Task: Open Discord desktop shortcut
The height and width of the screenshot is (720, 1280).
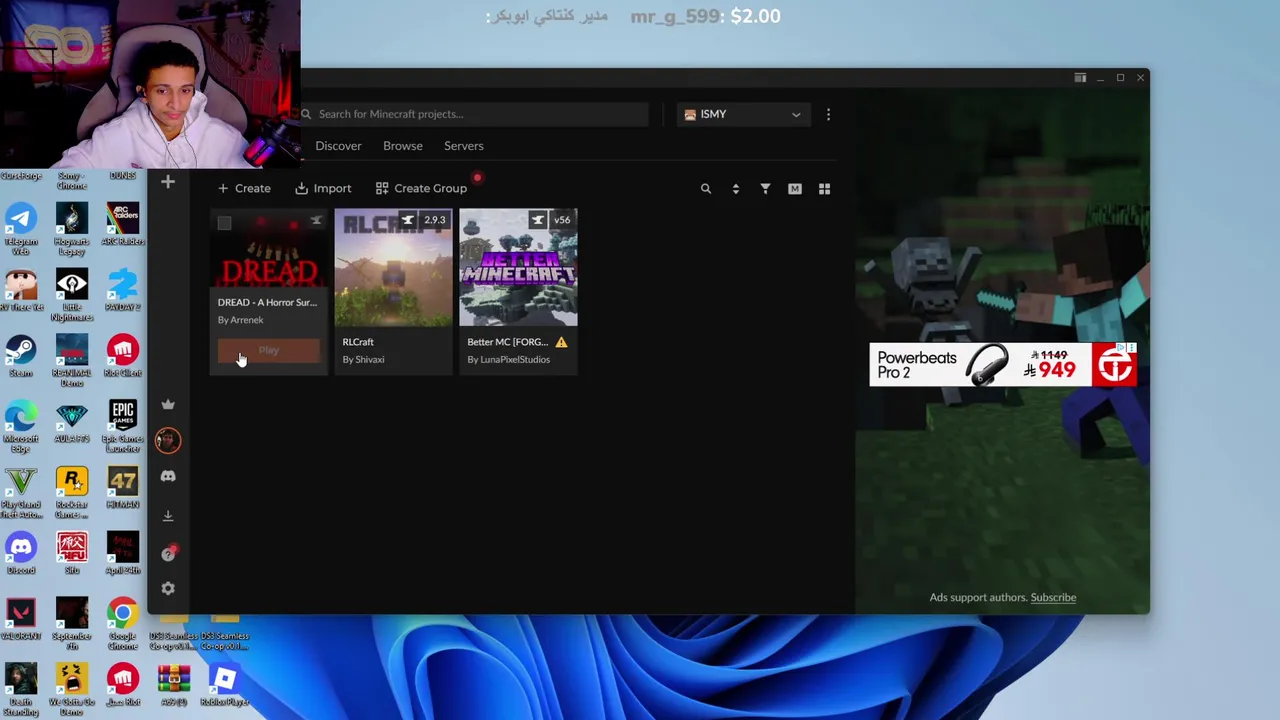Action: pyautogui.click(x=21, y=554)
